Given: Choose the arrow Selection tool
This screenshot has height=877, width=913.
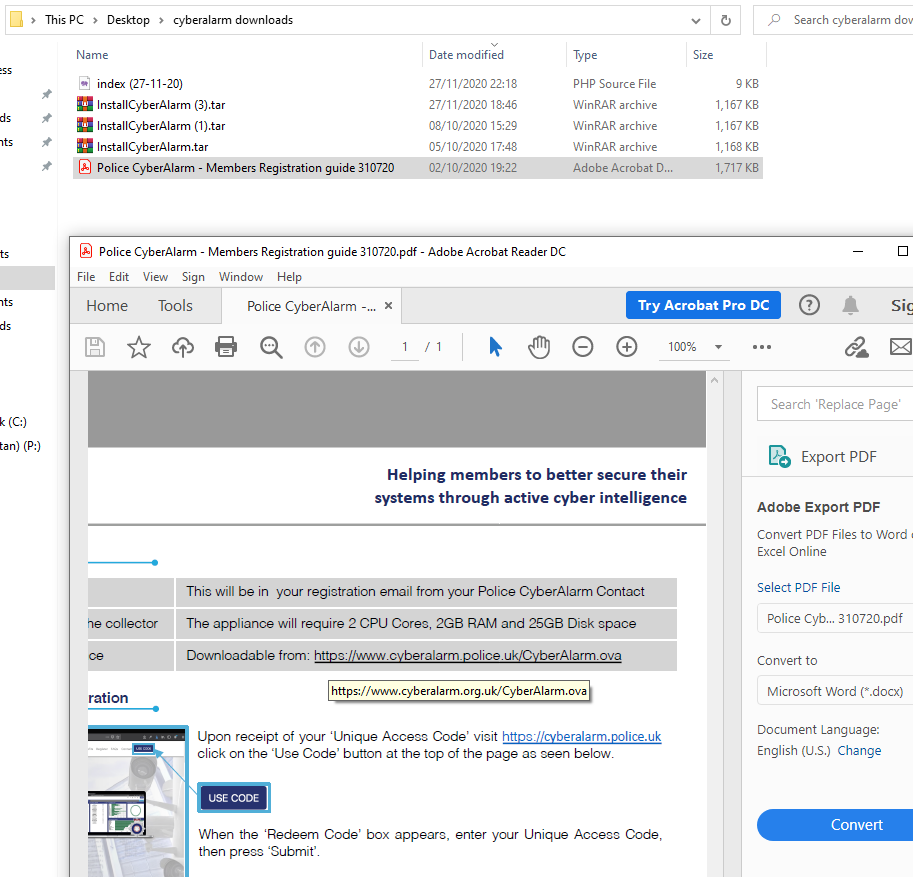Looking at the screenshot, I should click(495, 347).
